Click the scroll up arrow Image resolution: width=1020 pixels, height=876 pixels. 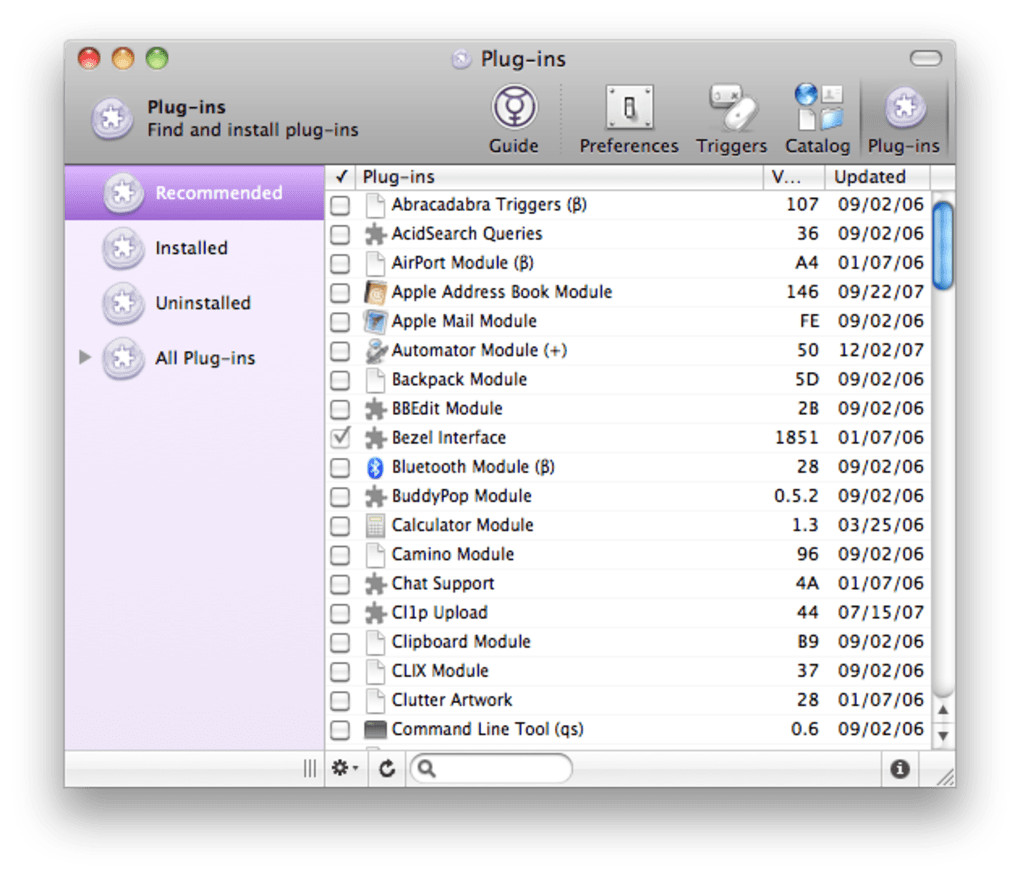(943, 710)
